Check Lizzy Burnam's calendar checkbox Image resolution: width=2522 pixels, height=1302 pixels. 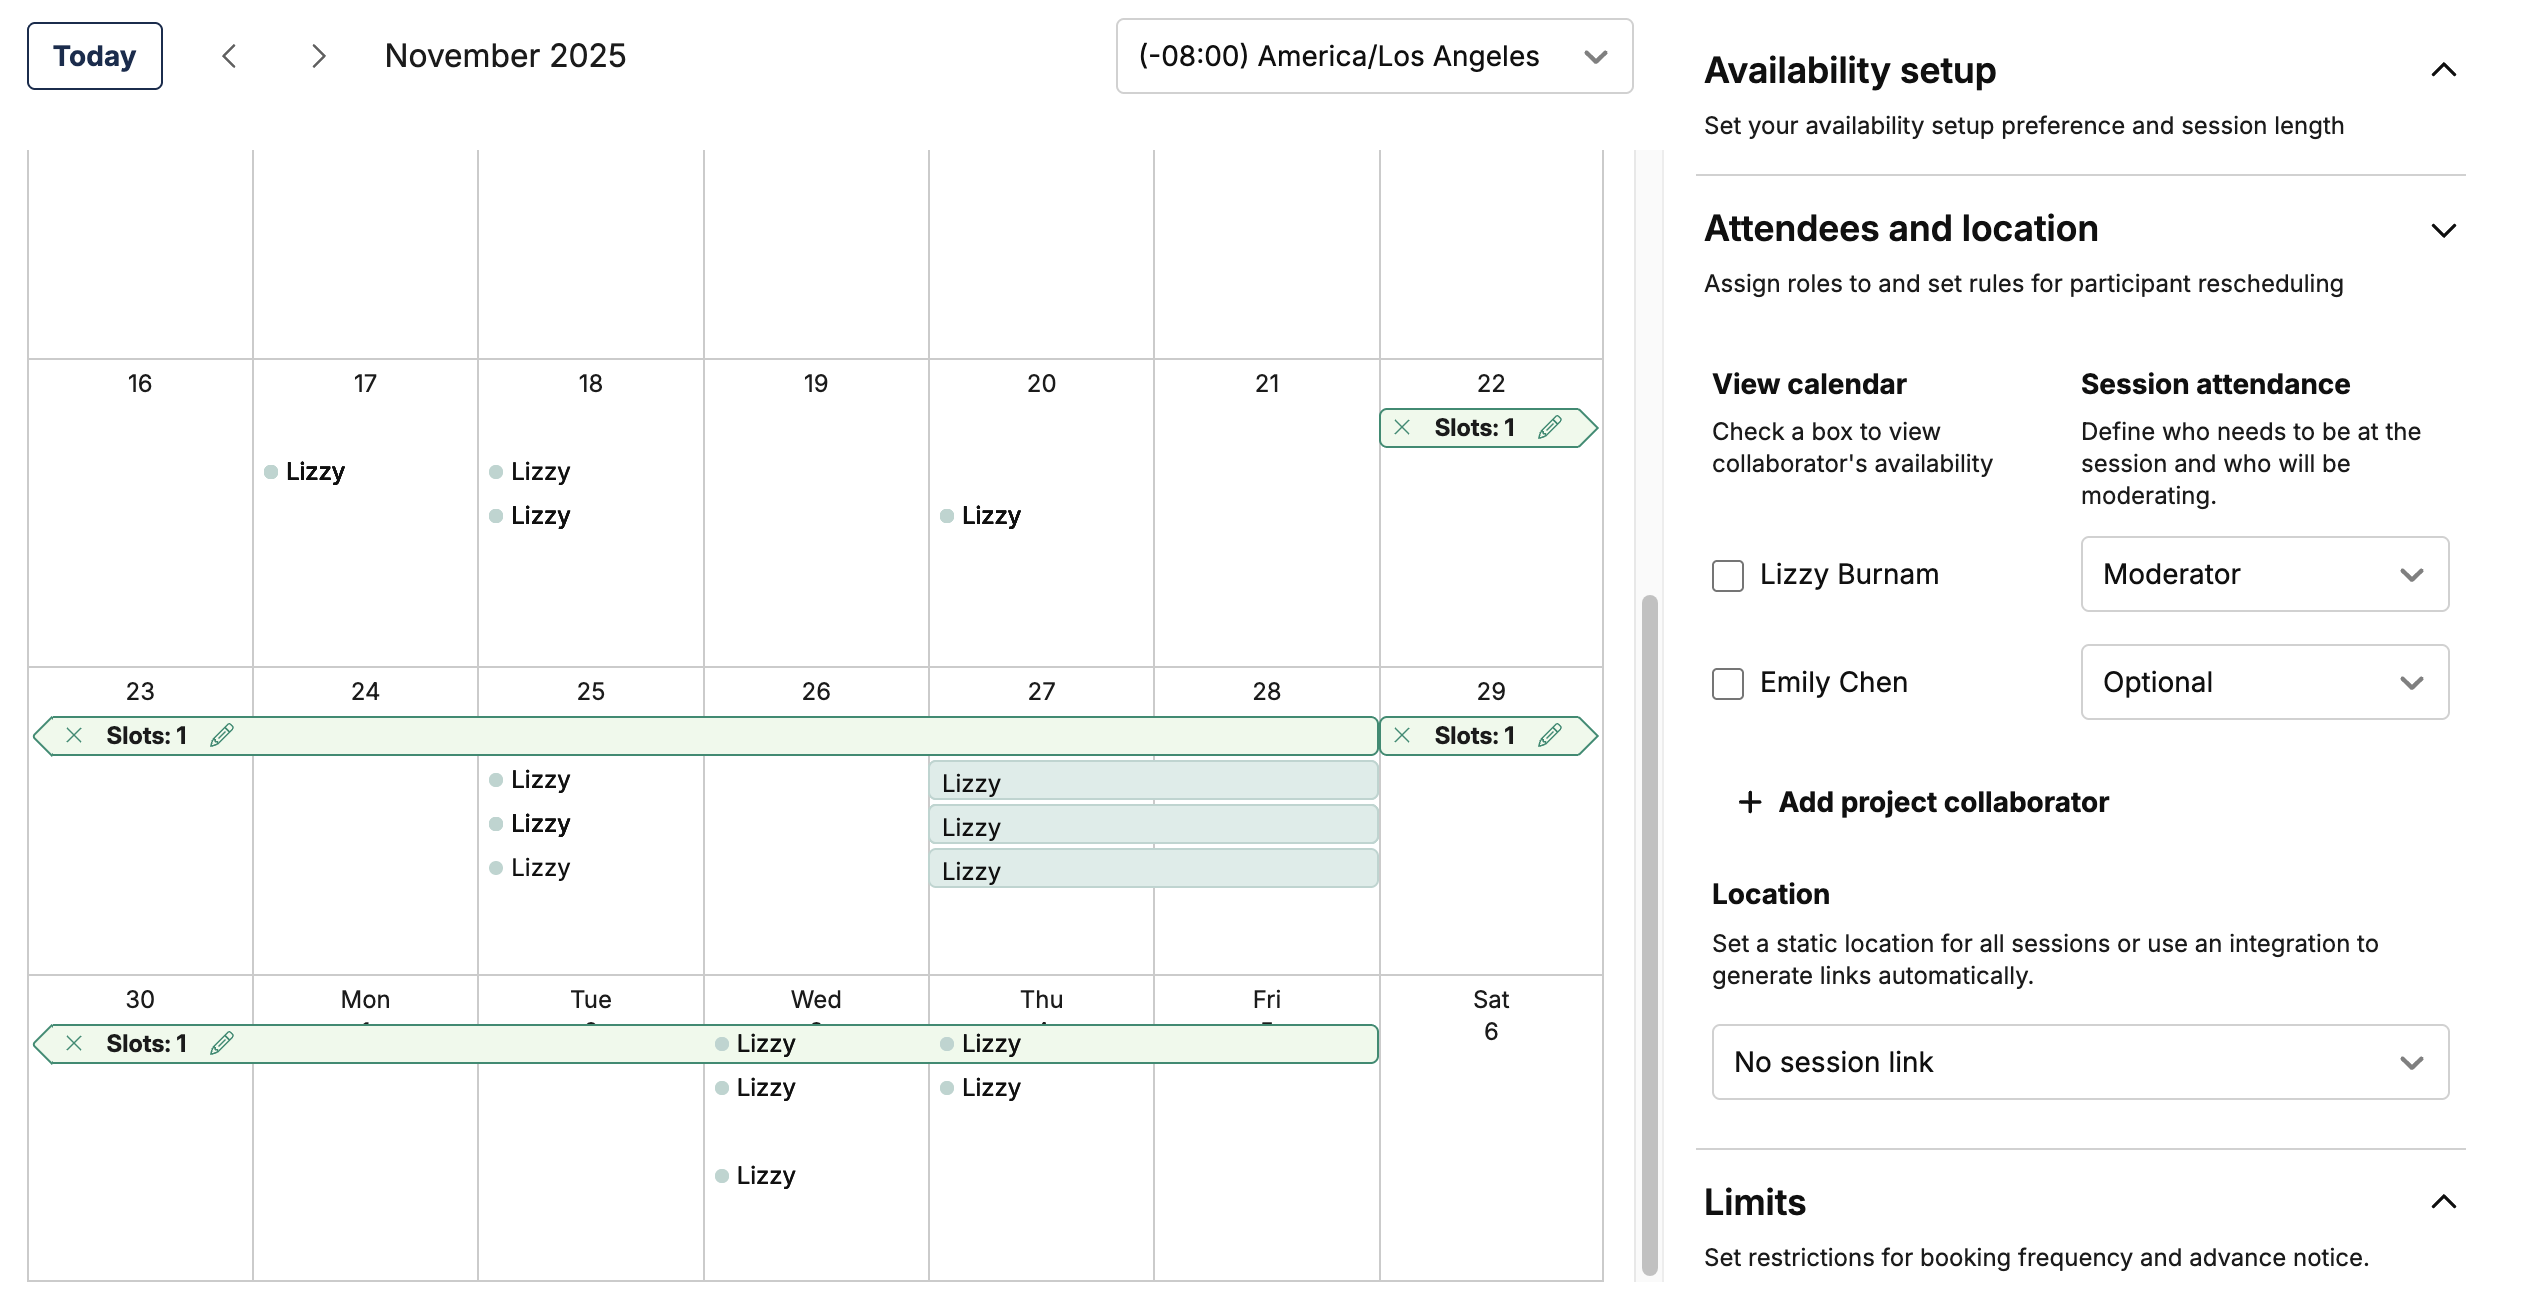pos(1727,576)
